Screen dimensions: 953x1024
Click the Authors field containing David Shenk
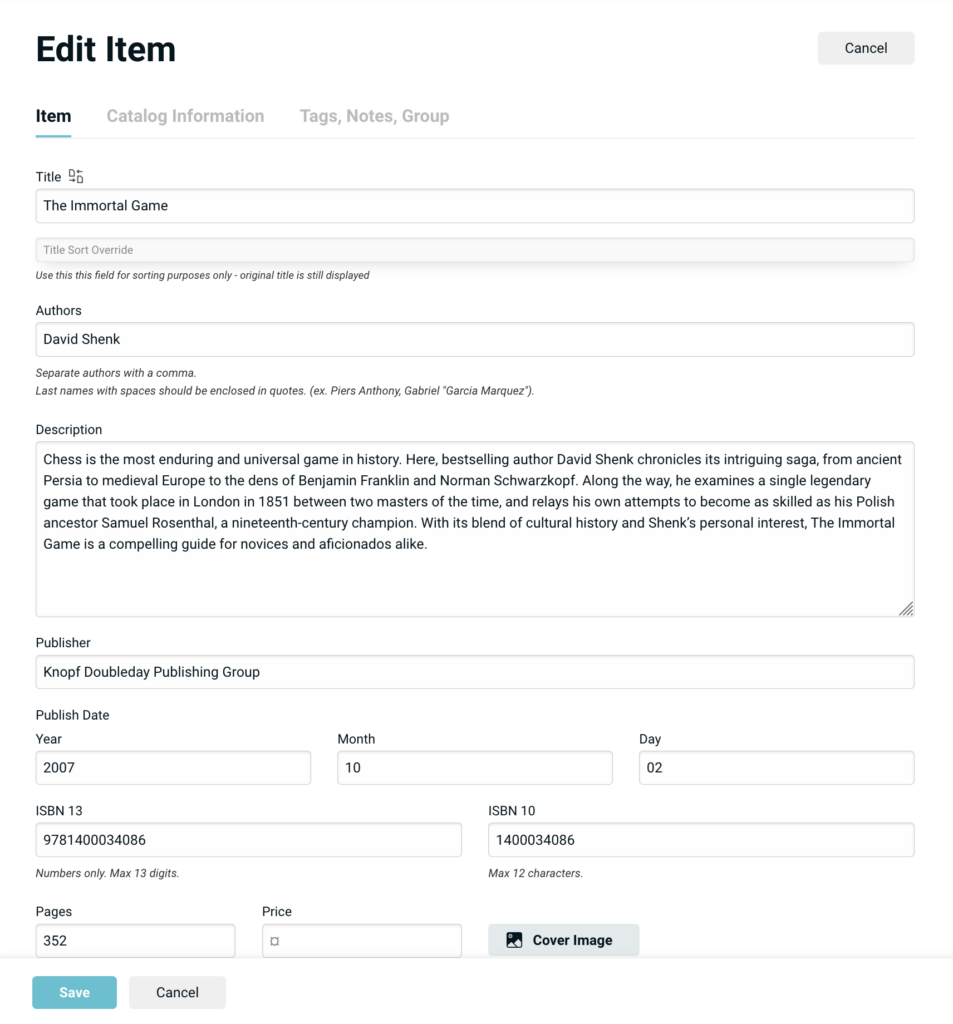(474, 339)
